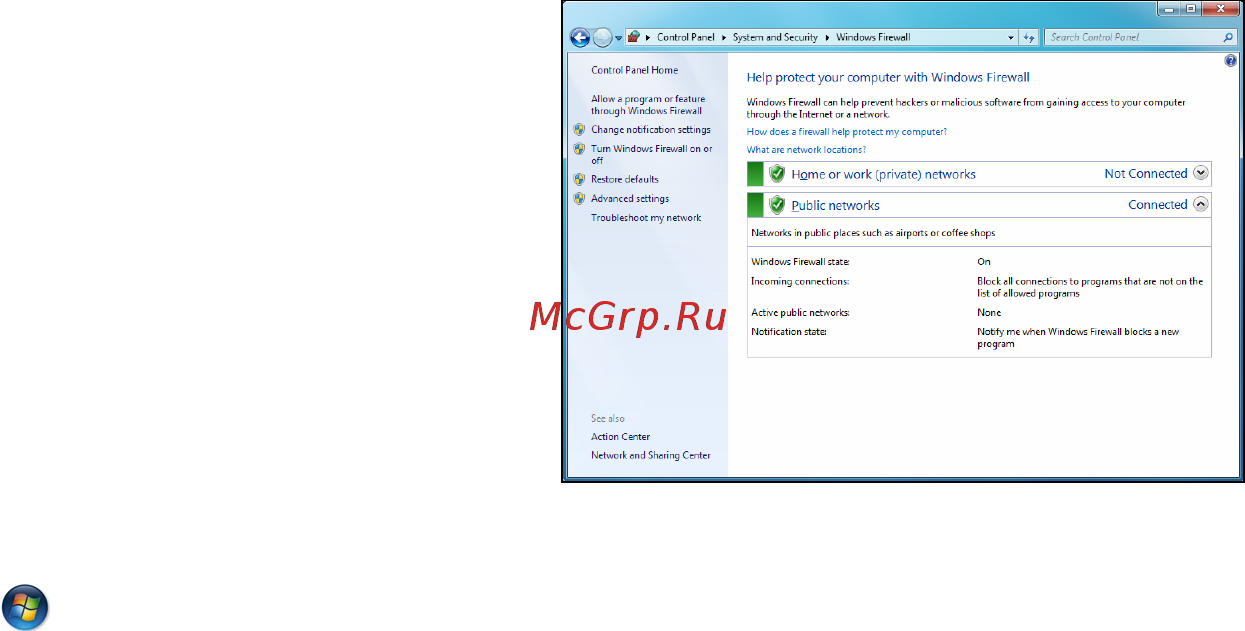
Task: Select Windows Firewall breadcrumb
Action: (x=873, y=37)
